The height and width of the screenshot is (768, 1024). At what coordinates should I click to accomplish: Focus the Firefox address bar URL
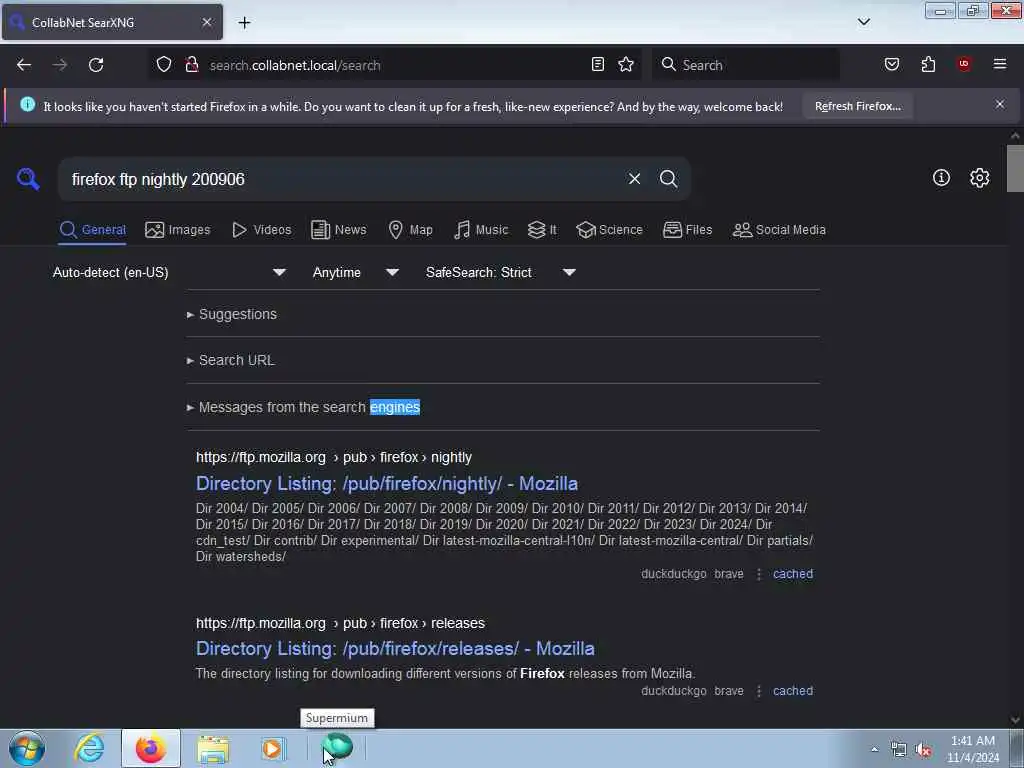pyautogui.click(x=392, y=65)
